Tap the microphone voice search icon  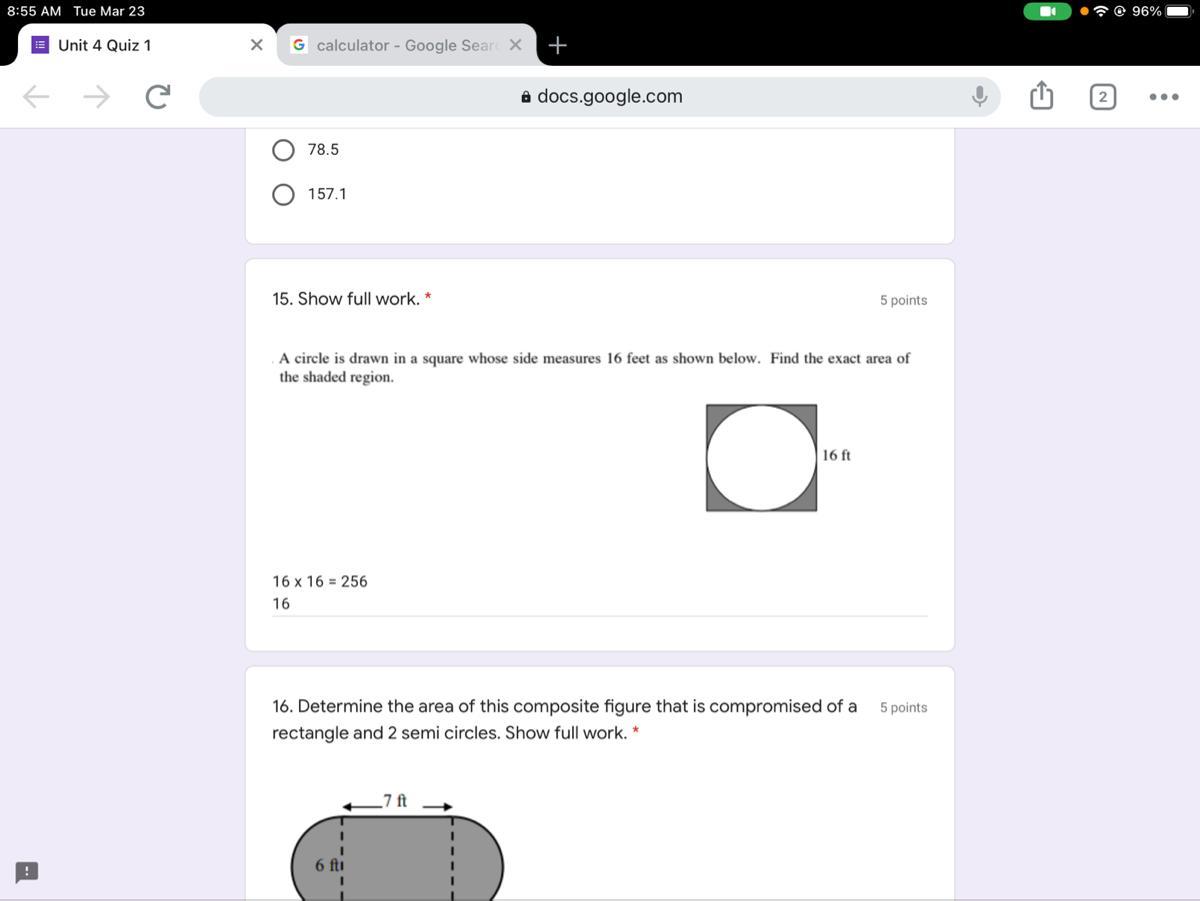click(980, 96)
